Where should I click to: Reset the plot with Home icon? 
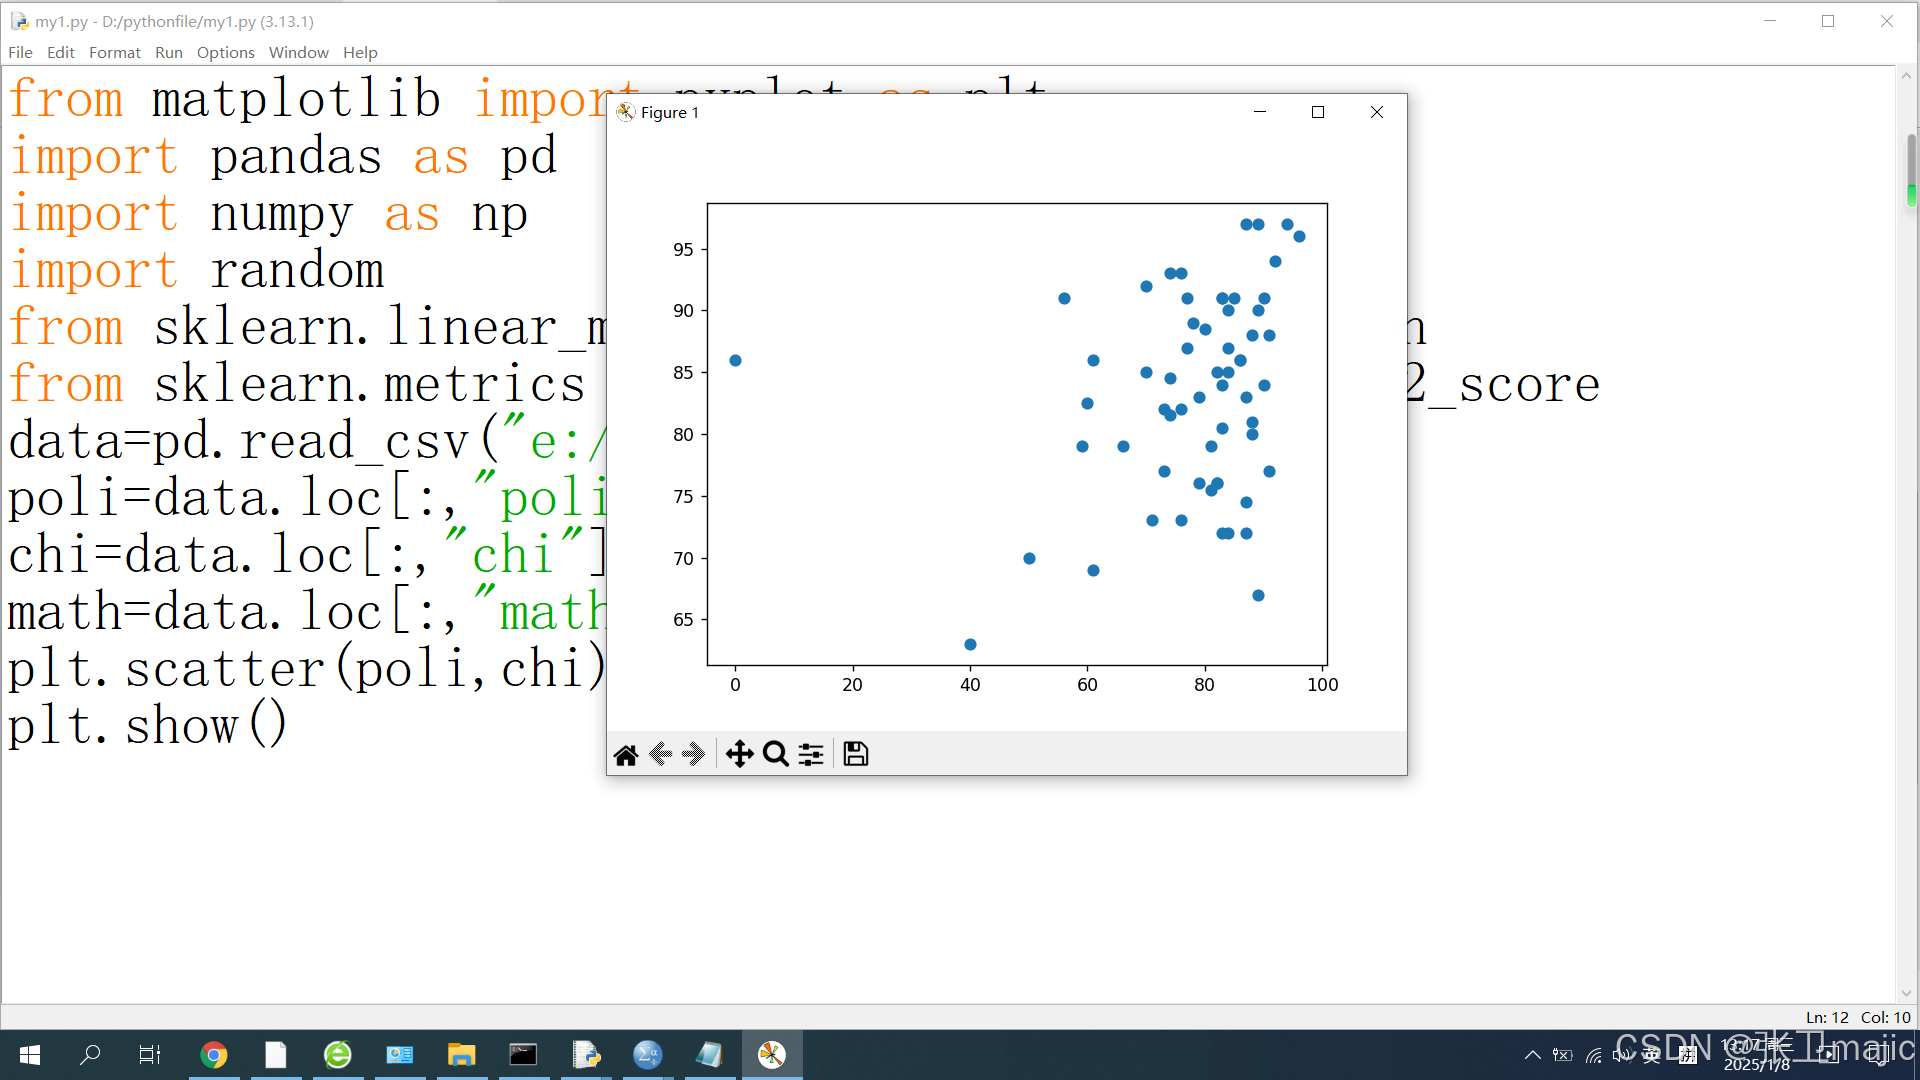point(626,754)
